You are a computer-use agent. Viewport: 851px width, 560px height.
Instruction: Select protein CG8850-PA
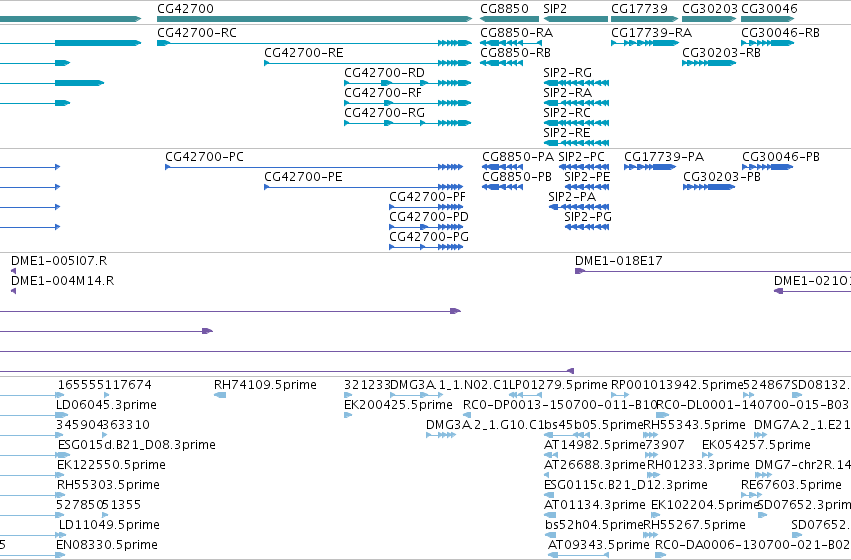coord(503,167)
